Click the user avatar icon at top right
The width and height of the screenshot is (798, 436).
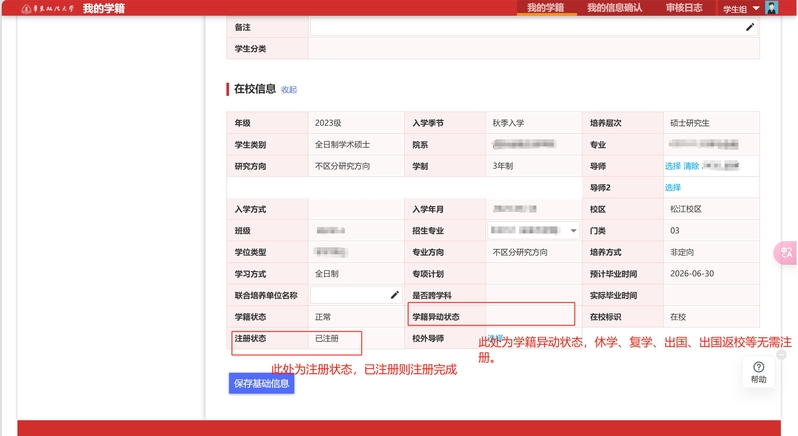pyautogui.click(x=771, y=8)
